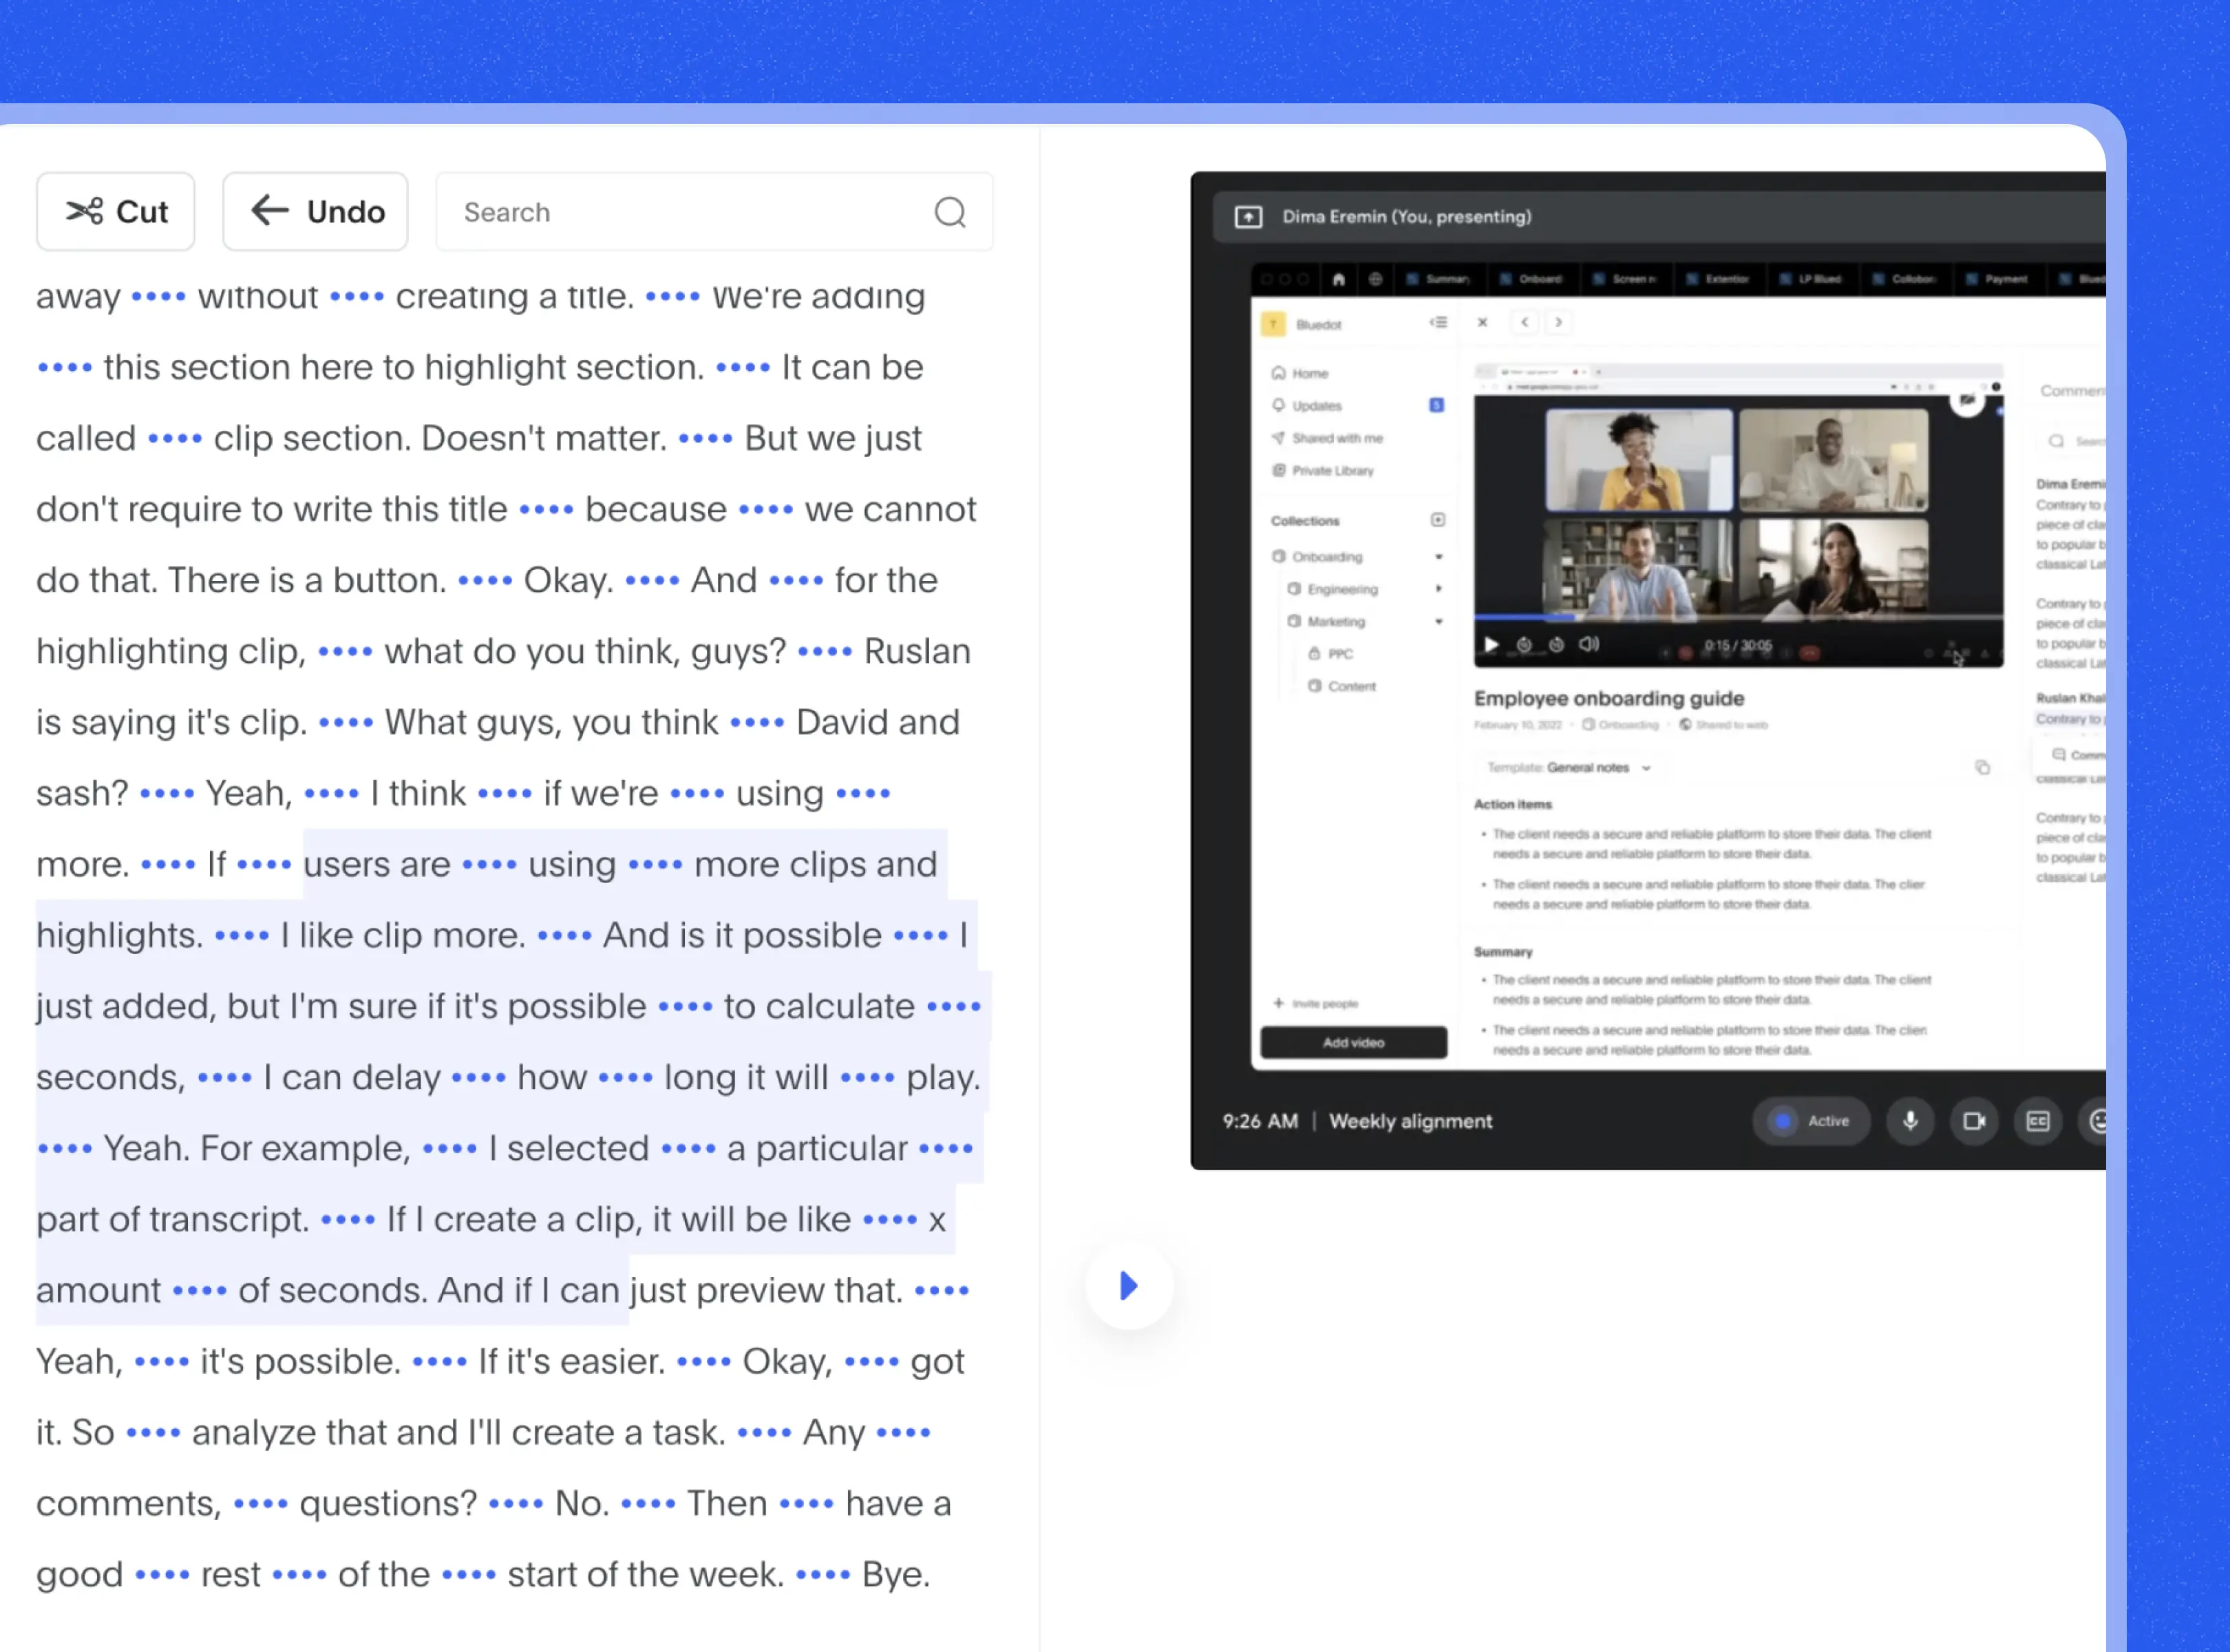Expand the Marketing collection in sidebar

pyautogui.click(x=1438, y=622)
